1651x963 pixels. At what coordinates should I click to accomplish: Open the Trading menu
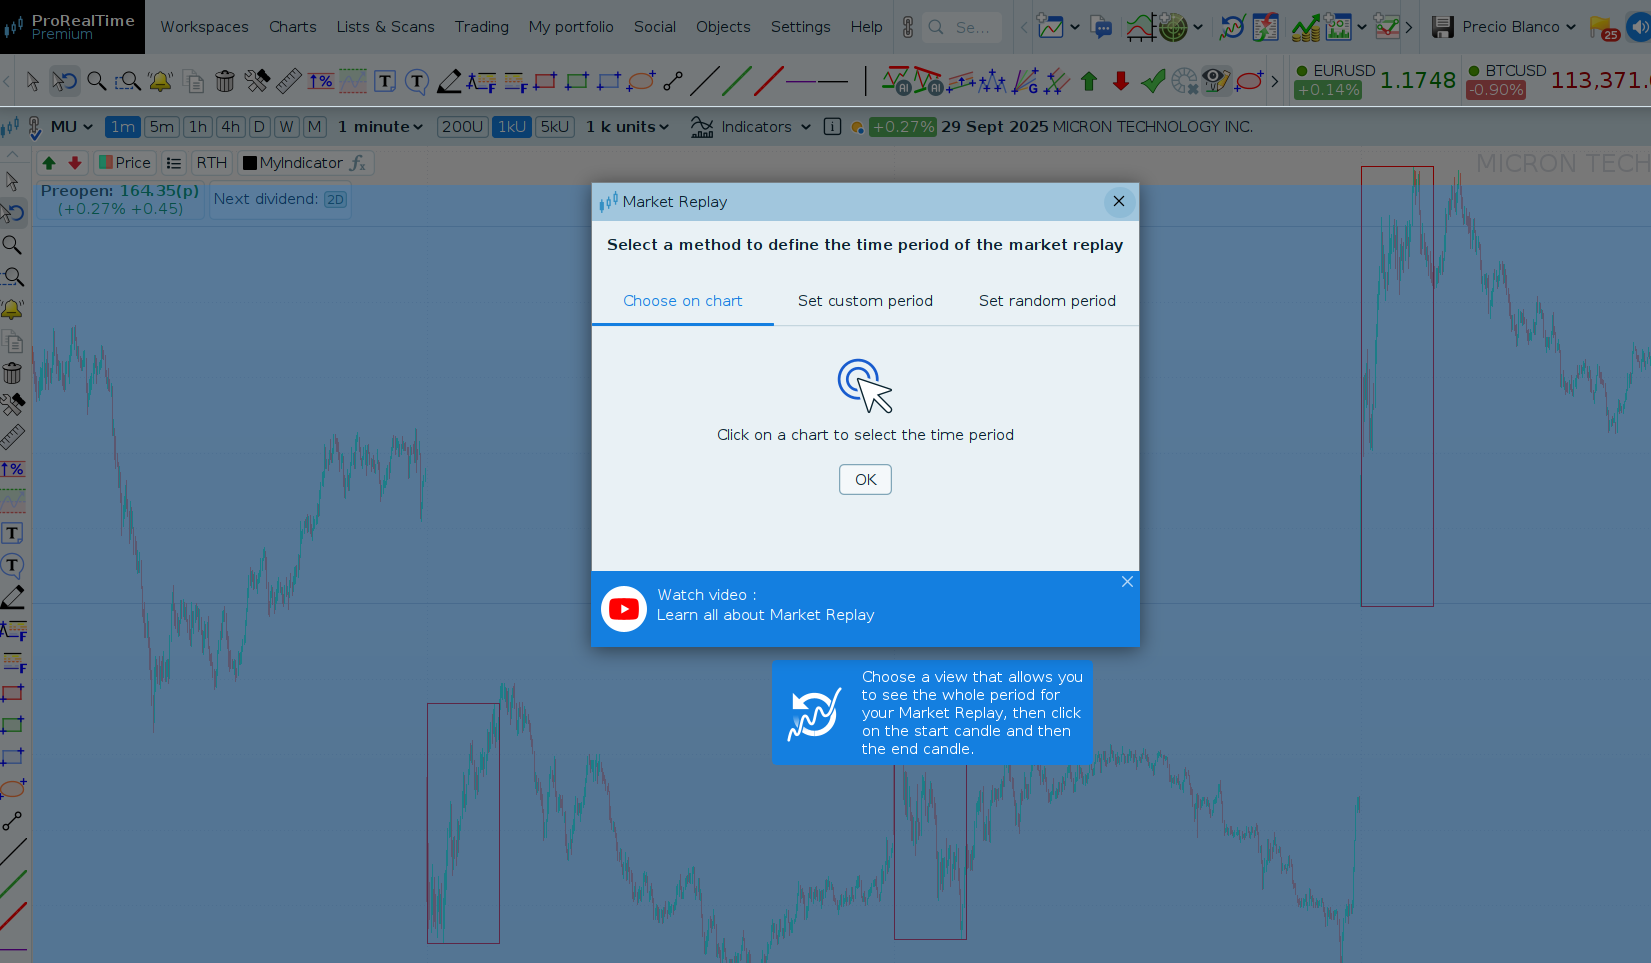click(481, 27)
